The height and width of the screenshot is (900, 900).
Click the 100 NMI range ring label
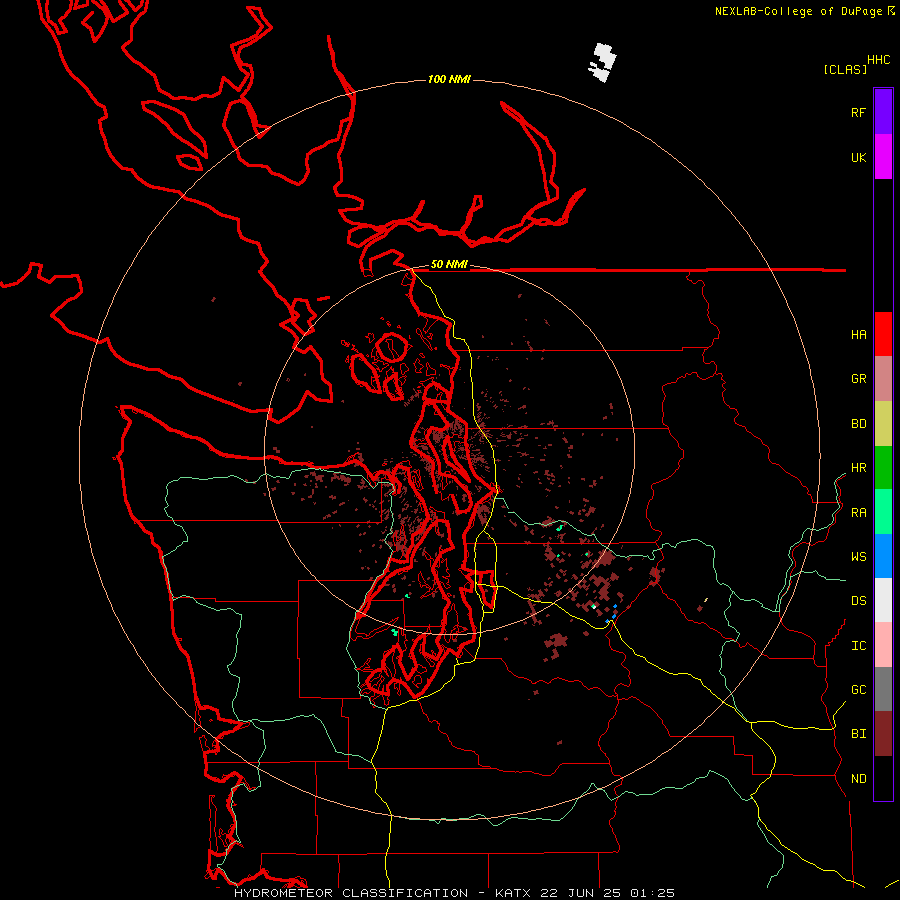pos(449,79)
